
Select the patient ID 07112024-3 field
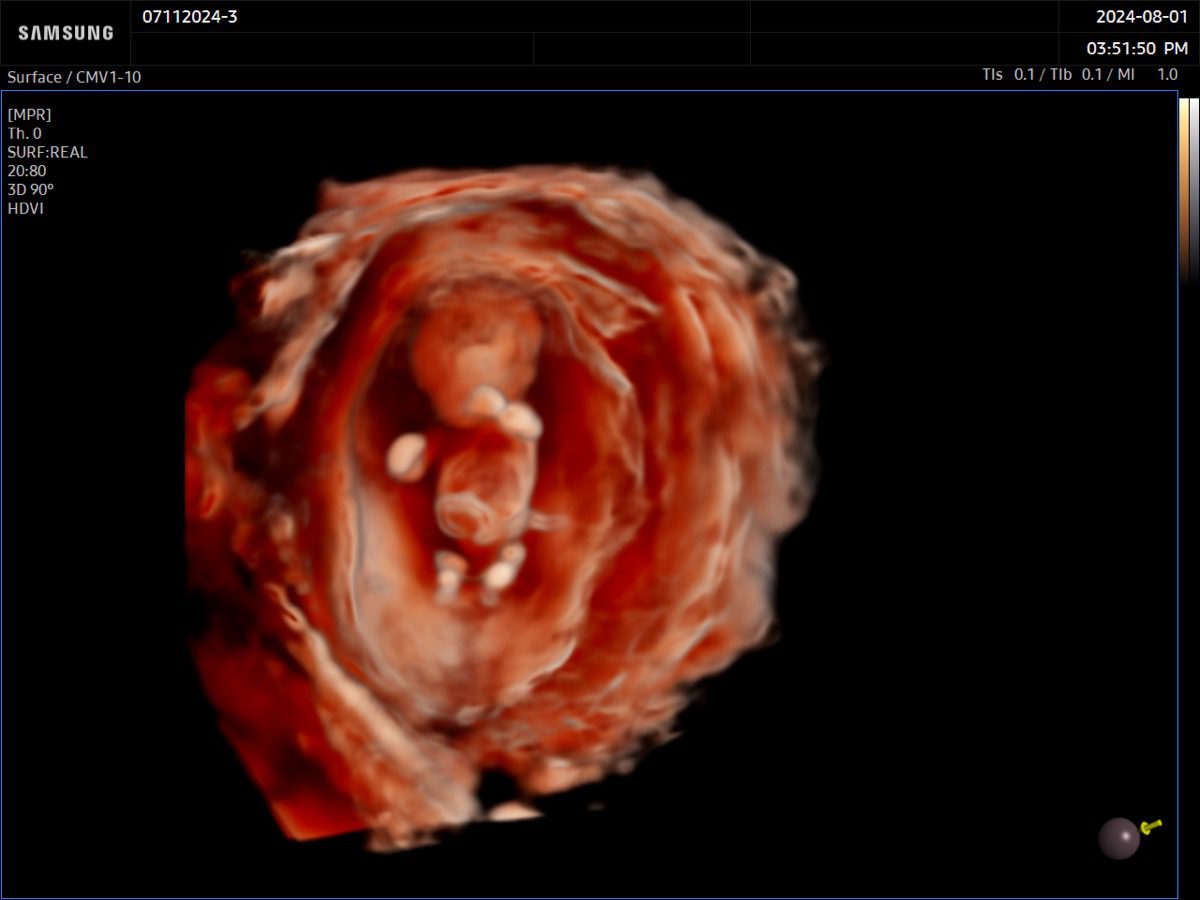190,17
